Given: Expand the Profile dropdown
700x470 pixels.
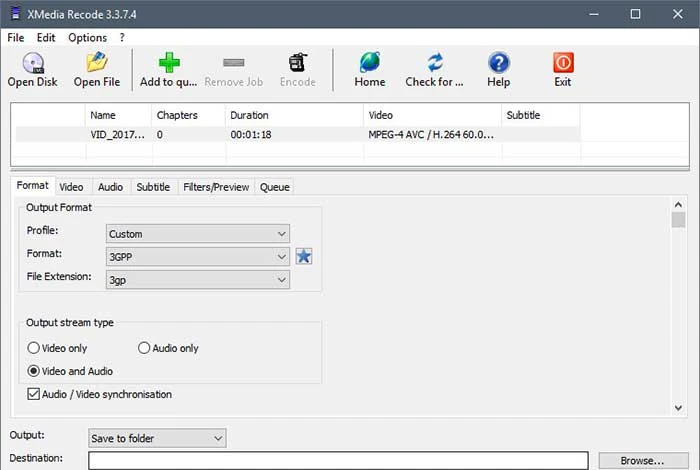Looking at the screenshot, I should (198, 234).
